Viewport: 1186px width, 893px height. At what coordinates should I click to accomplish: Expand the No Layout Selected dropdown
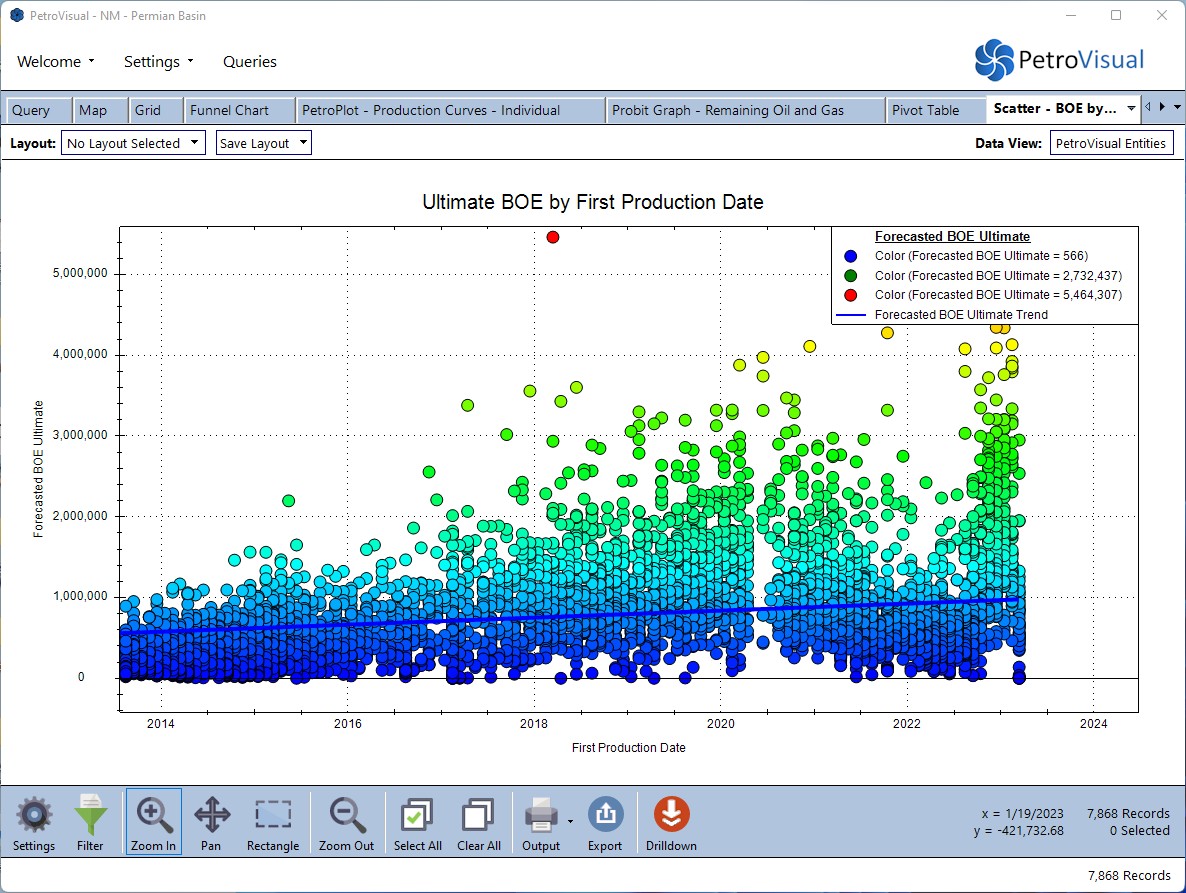pyautogui.click(x=133, y=143)
